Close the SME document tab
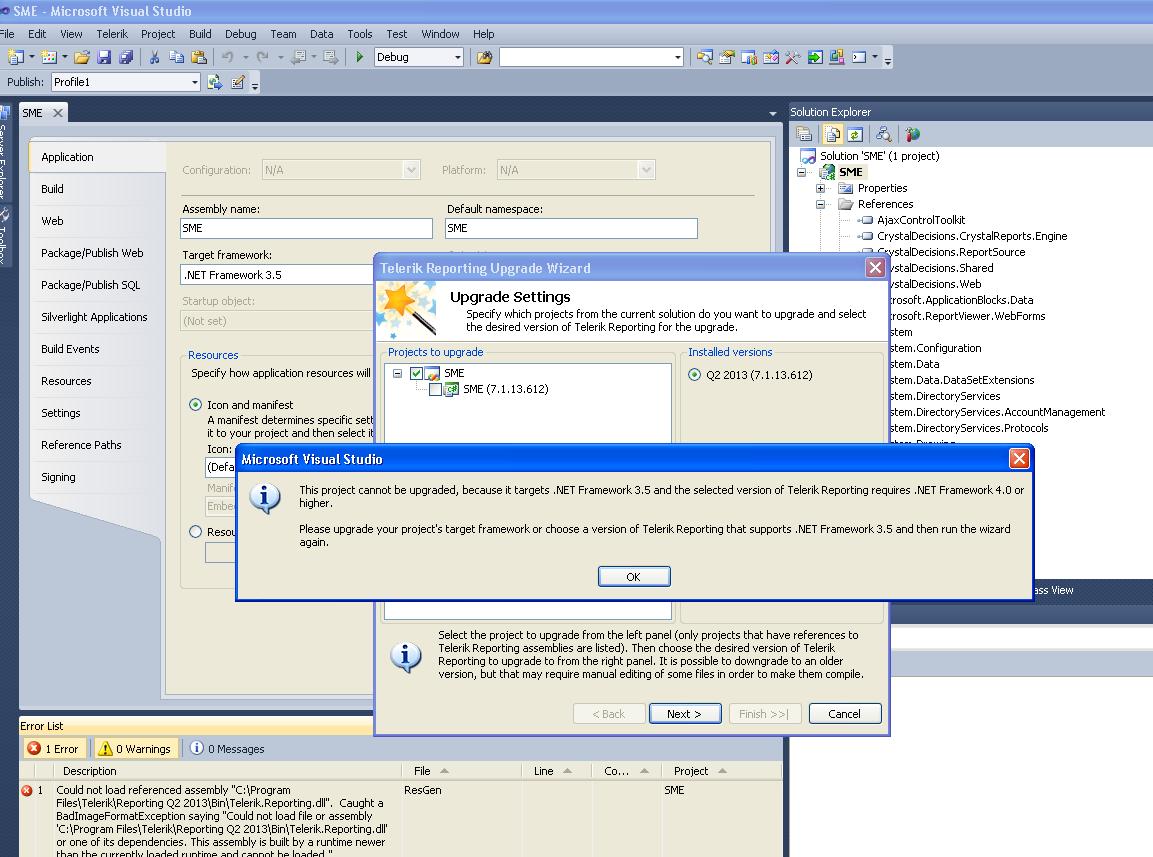Viewport: 1153px width, 857px height. tap(57, 113)
